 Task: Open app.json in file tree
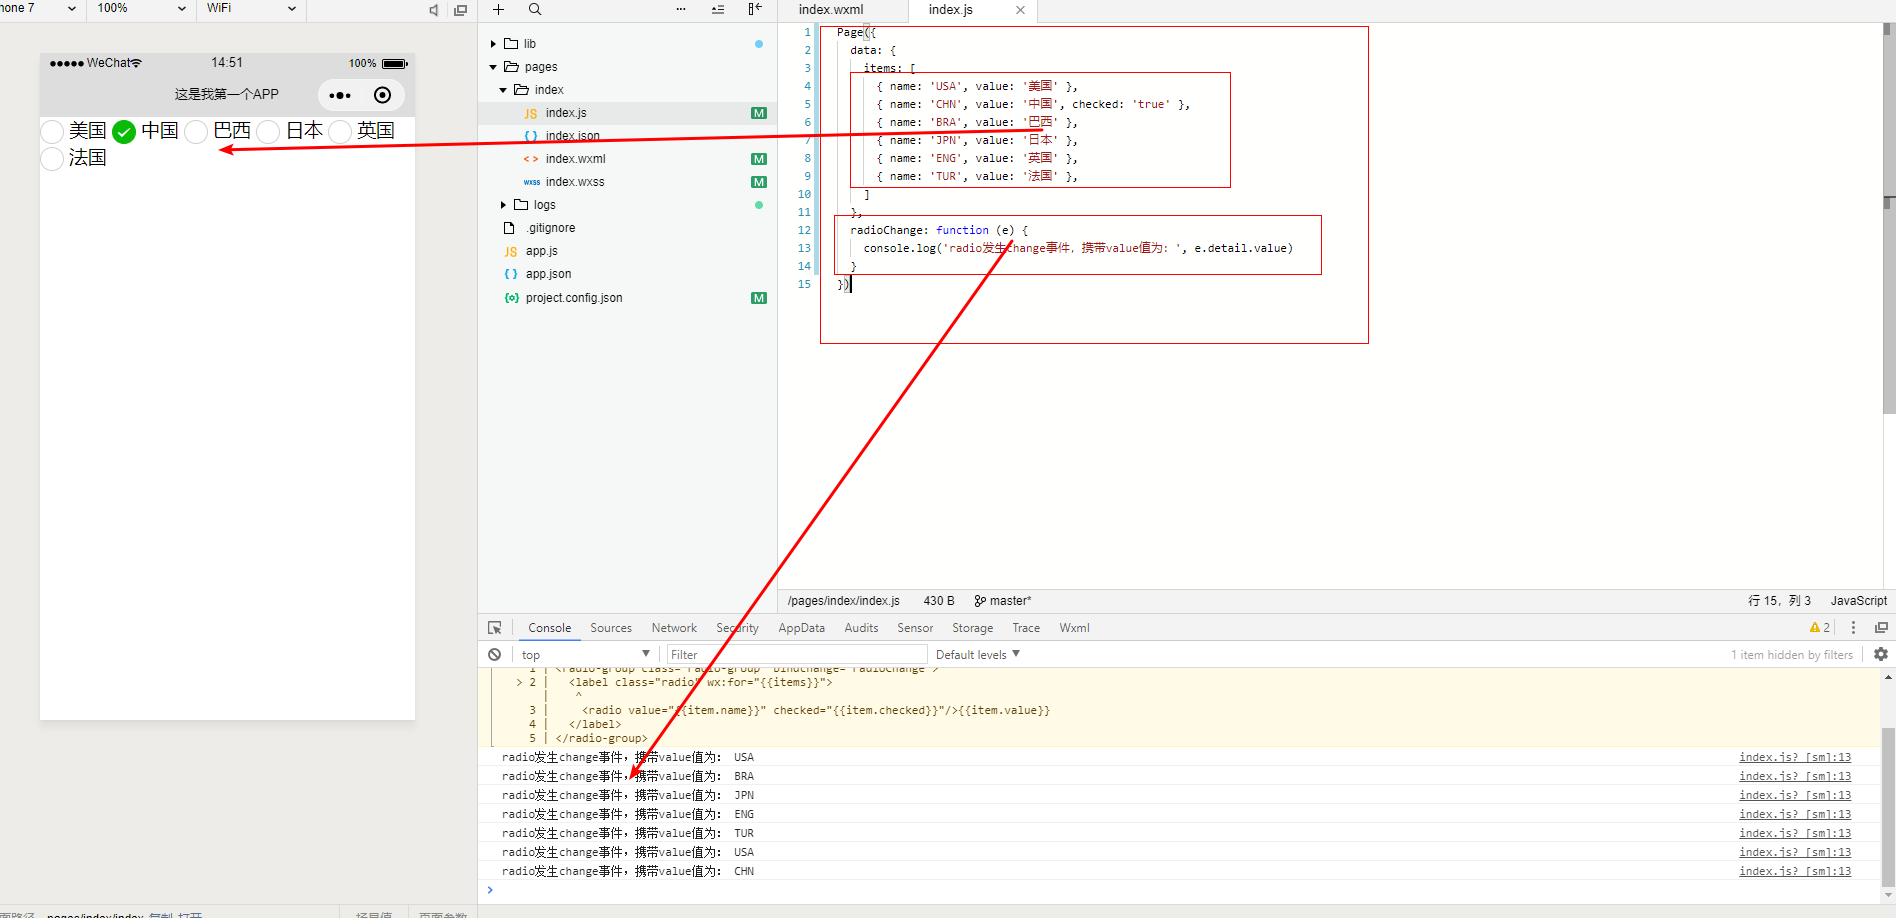tap(548, 274)
